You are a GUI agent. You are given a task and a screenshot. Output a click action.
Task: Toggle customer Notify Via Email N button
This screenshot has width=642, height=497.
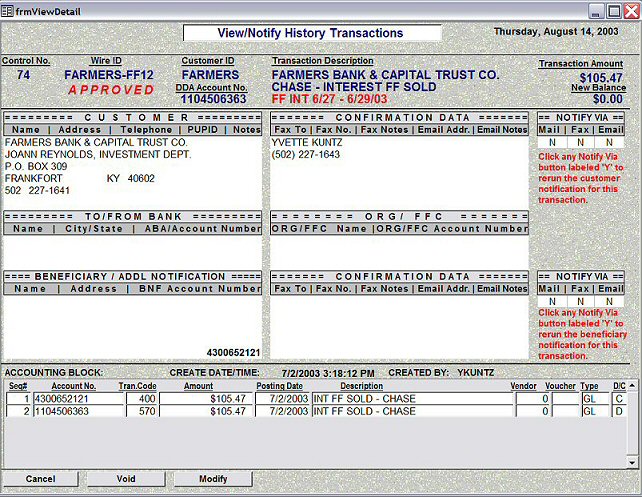609,142
